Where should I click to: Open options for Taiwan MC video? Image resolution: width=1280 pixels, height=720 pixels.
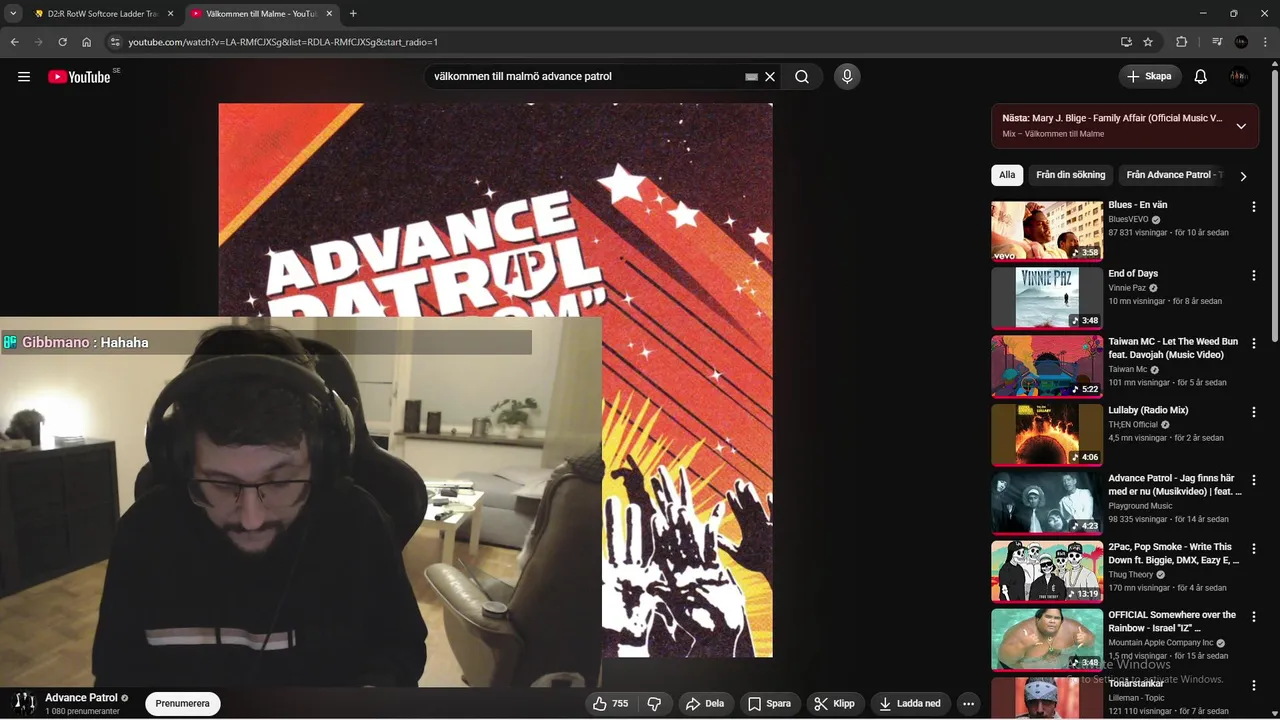tap(1254, 343)
